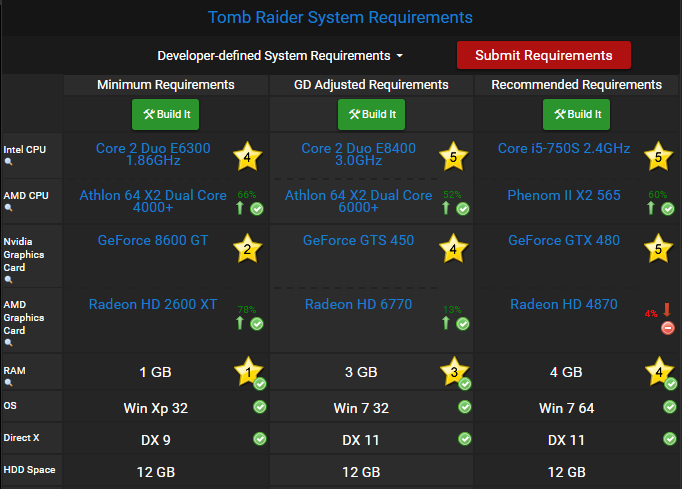Image resolution: width=682 pixels, height=489 pixels.
Task: Click the HDD Space row label
Action: click(x=29, y=470)
